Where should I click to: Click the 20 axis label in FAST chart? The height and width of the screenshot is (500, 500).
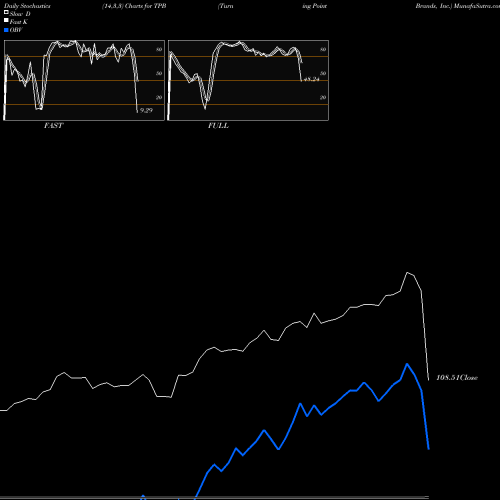pos(159,97)
